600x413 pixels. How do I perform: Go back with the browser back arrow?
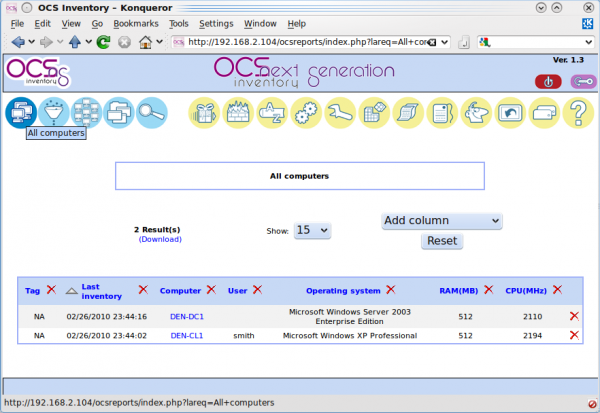pos(18,42)
